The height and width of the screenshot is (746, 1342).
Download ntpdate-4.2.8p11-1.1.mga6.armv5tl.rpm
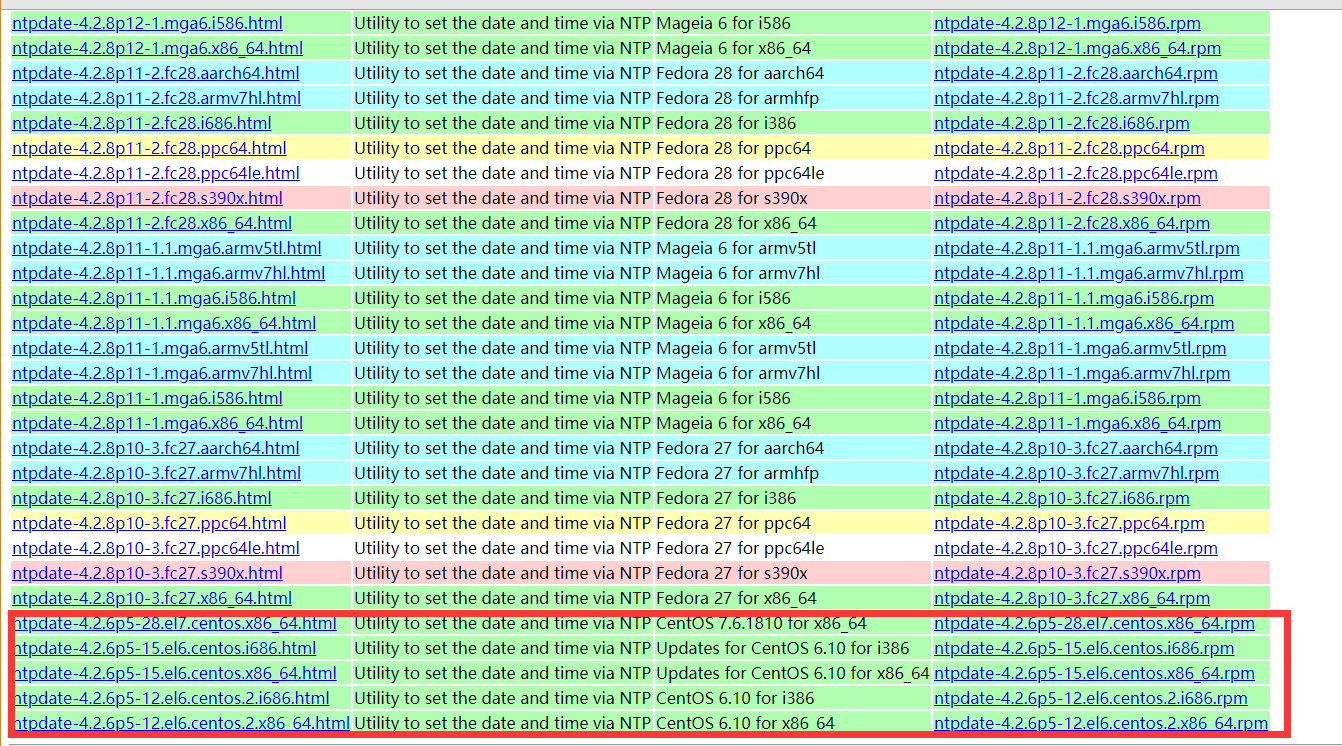click(x=1087, y=248)
